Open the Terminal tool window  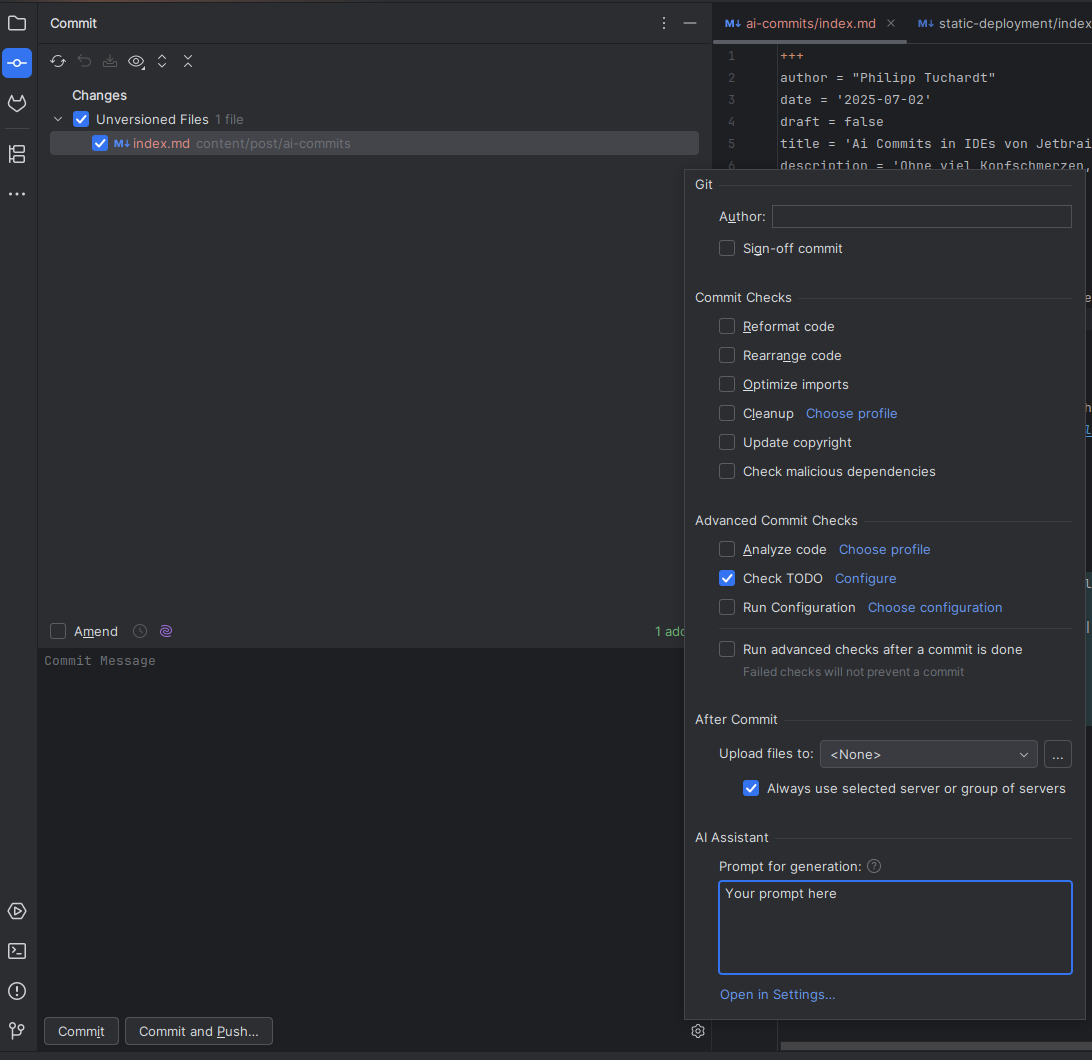pos(17,951)
